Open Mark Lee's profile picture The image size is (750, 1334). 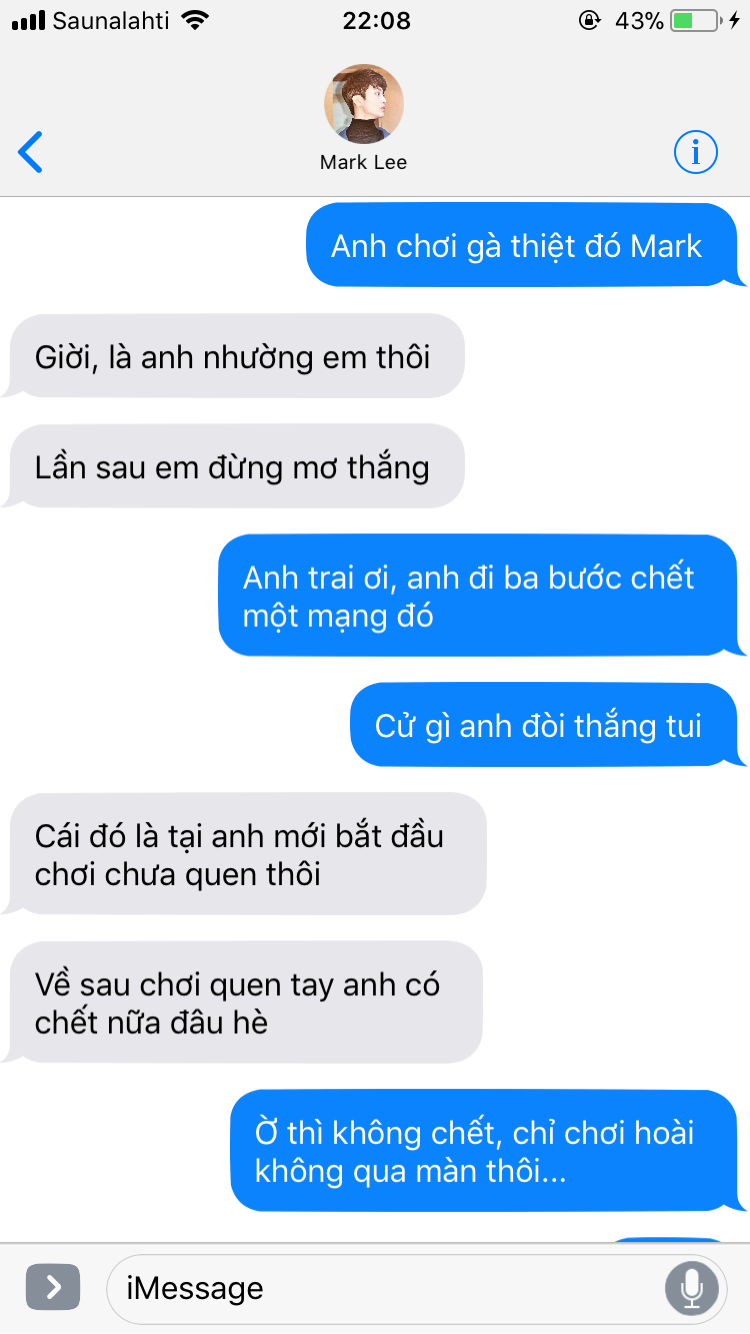pyautogui.click(x=363, y=104)
